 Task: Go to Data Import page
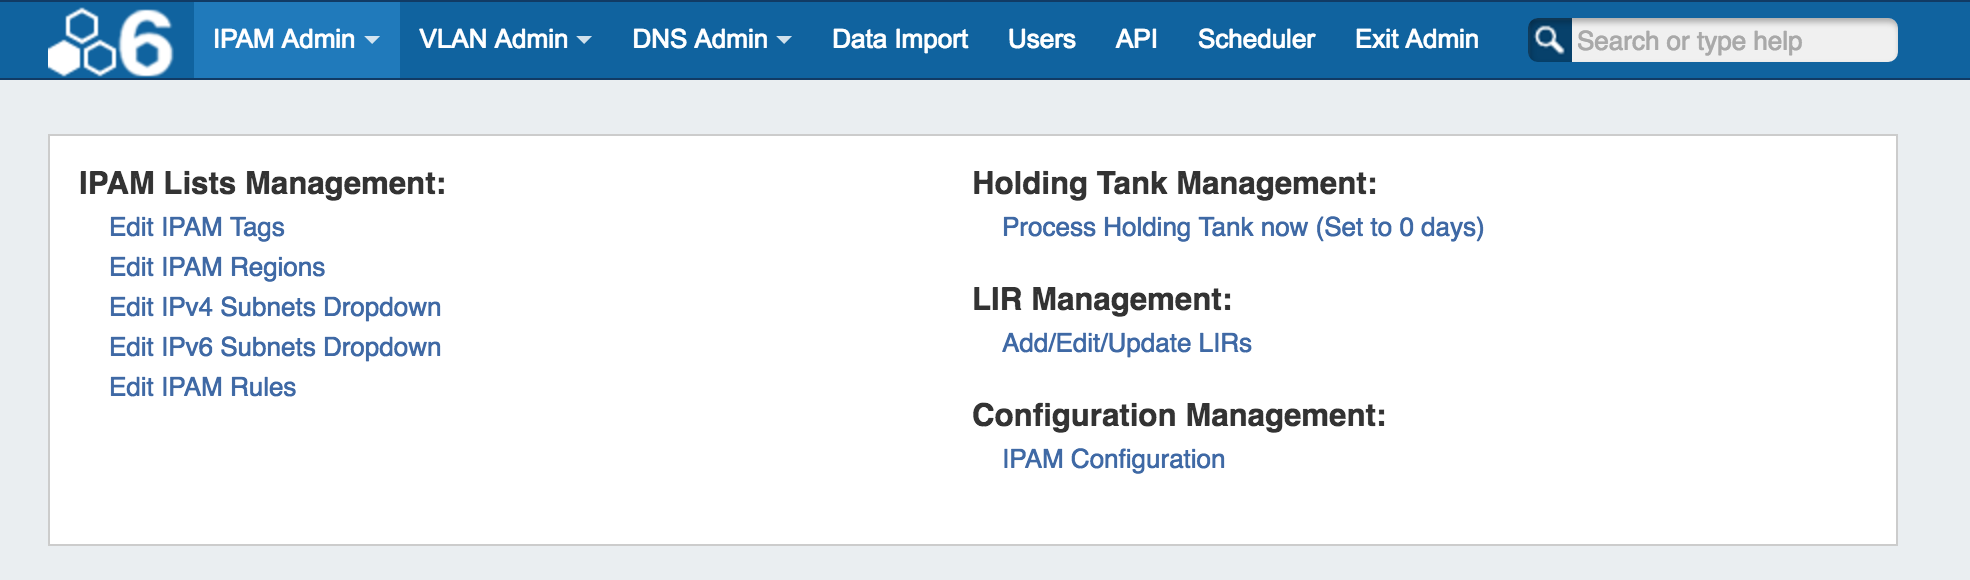point(899,40)
